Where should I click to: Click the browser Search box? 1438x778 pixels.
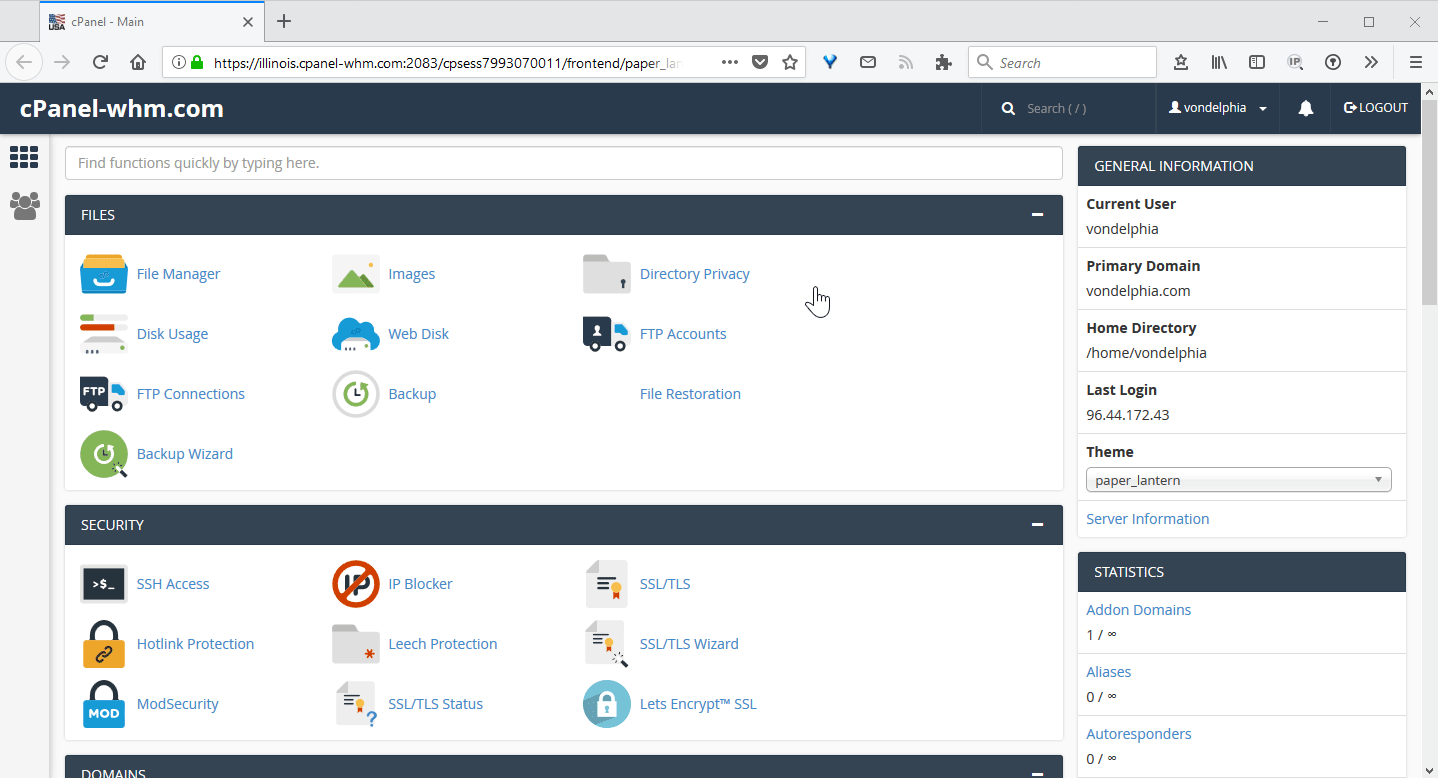[1062, 62]
